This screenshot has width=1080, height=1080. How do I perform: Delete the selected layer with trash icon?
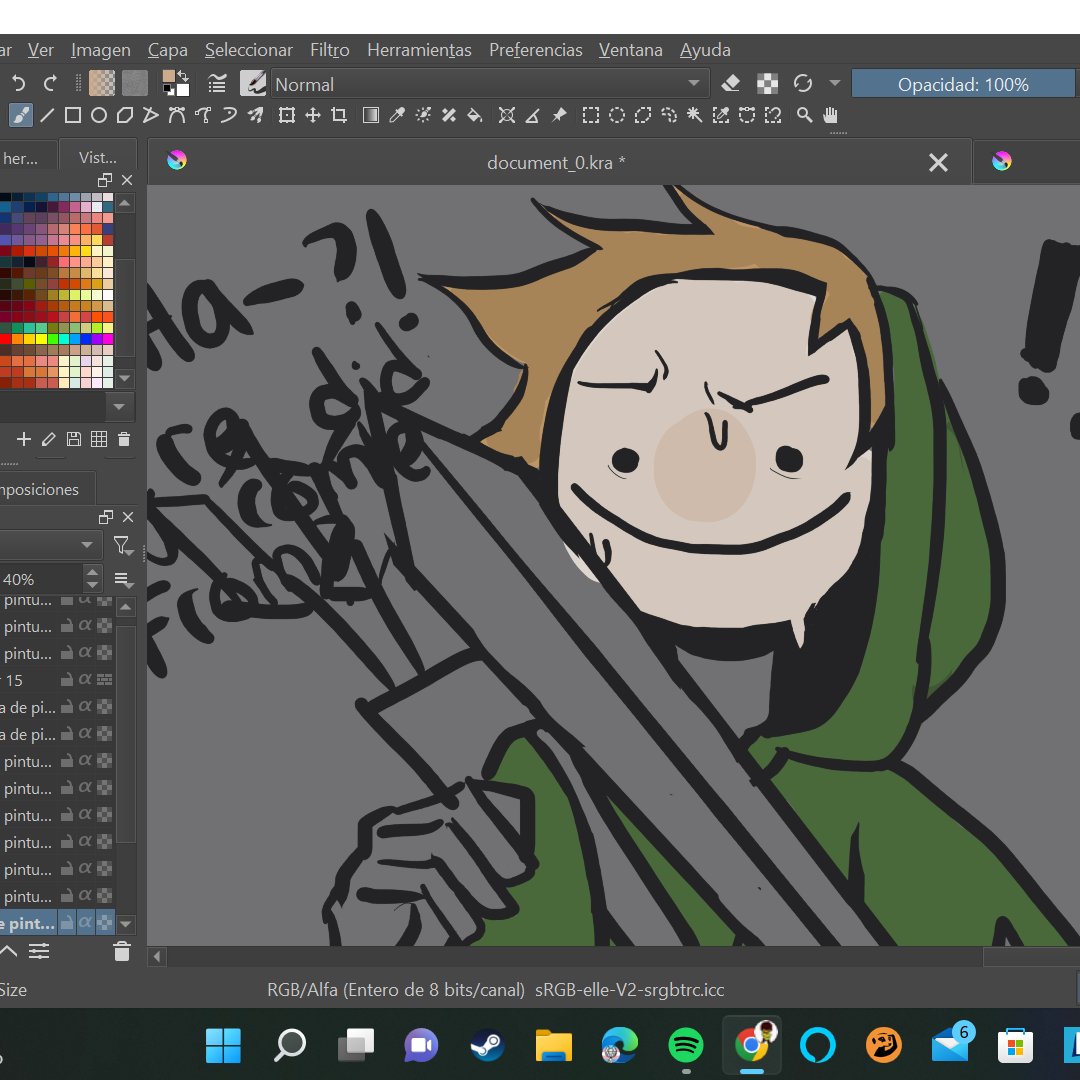pyautogui.click(x=122, y=951)
